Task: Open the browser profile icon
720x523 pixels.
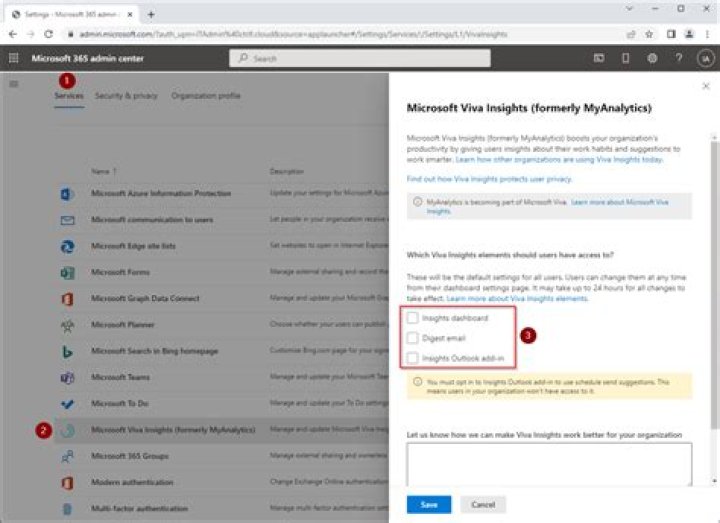Action: click(689, 34)
